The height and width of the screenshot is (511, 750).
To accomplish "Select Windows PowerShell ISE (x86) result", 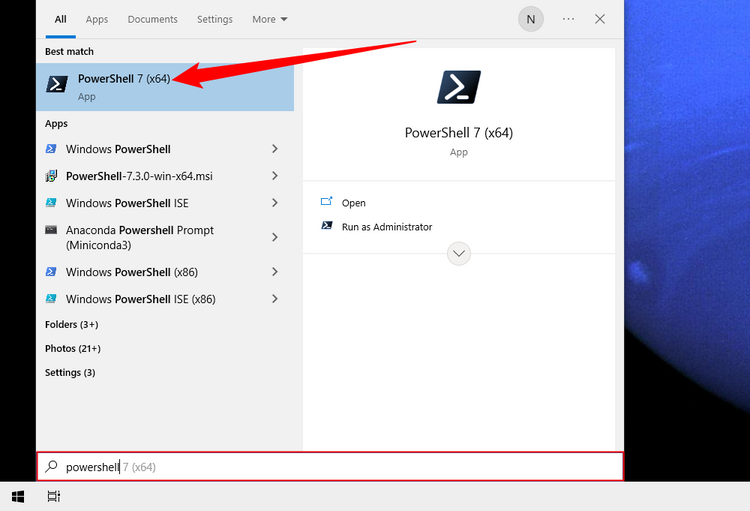I will [165, 299].
